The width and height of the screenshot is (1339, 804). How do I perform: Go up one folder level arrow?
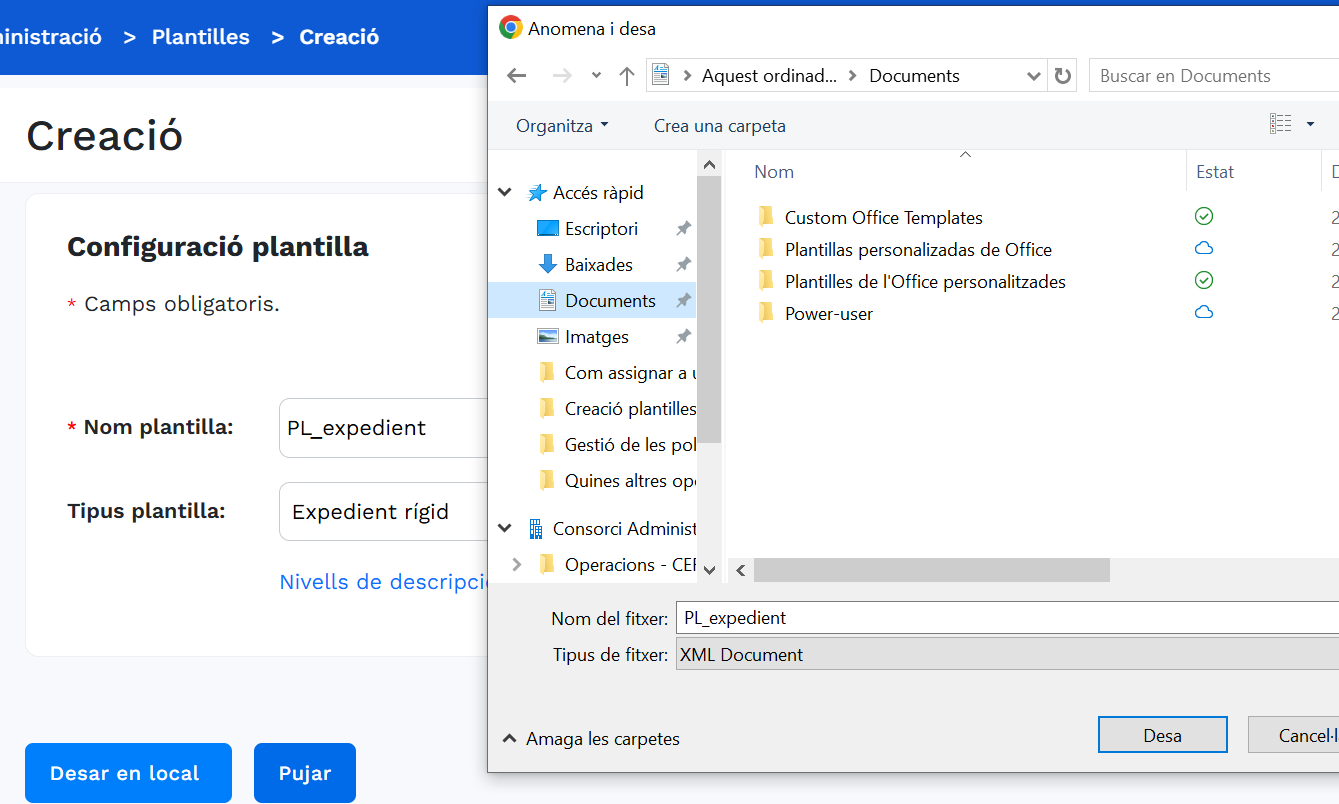(627, 76)
